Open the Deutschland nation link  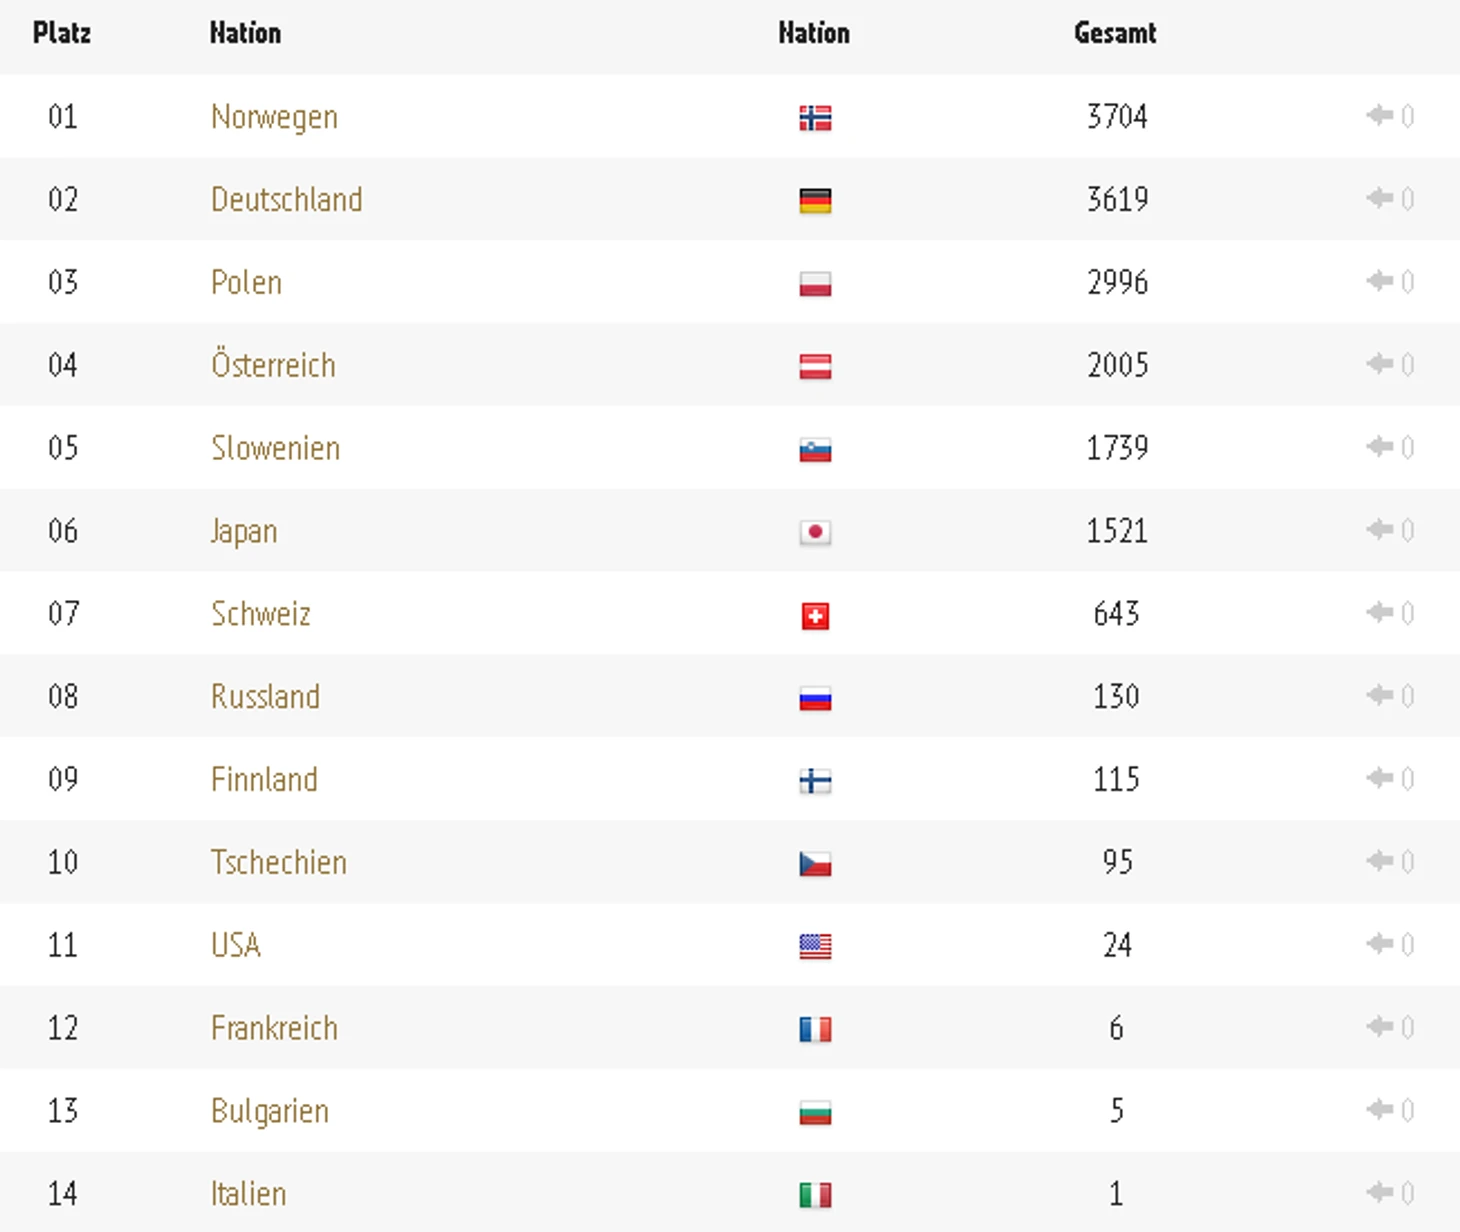(286, 200)
